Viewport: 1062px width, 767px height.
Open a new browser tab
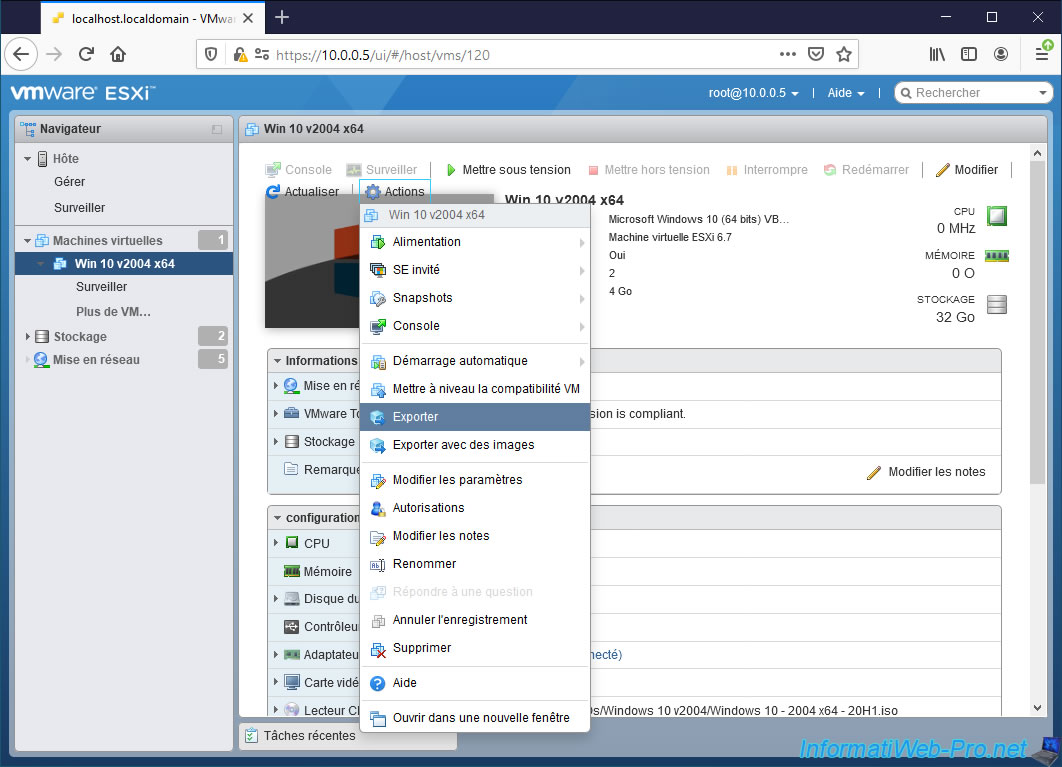[x=282, y=18]
